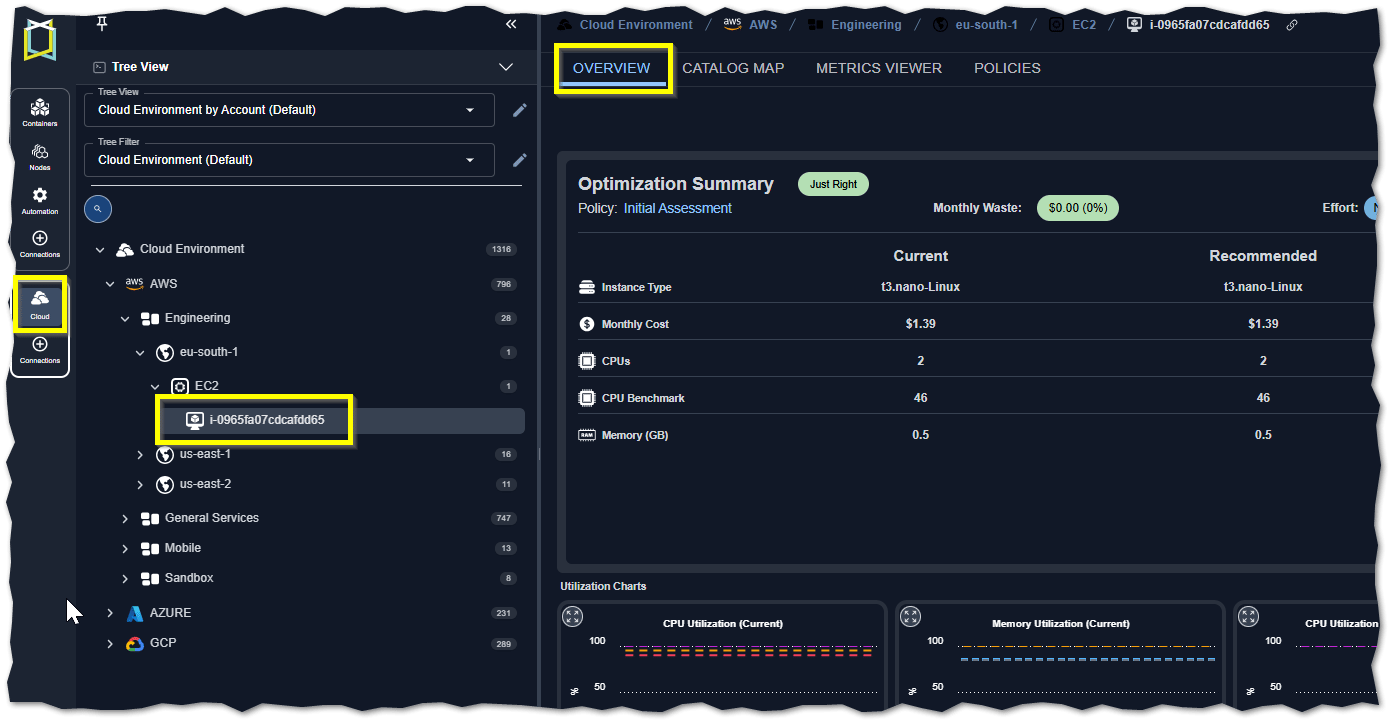Click the $0.00 (0%) monthly waste badge
The width and height of the screenshot is (1391, 722).
(x=1078, y=208)
